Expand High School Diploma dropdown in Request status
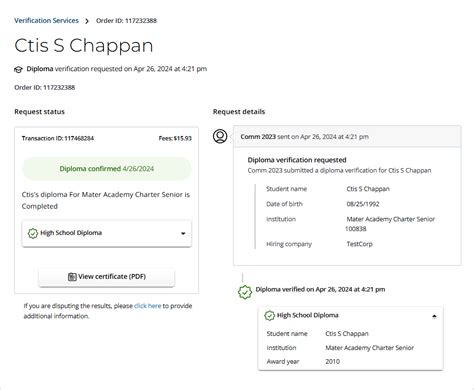 (x=183, y=233)
